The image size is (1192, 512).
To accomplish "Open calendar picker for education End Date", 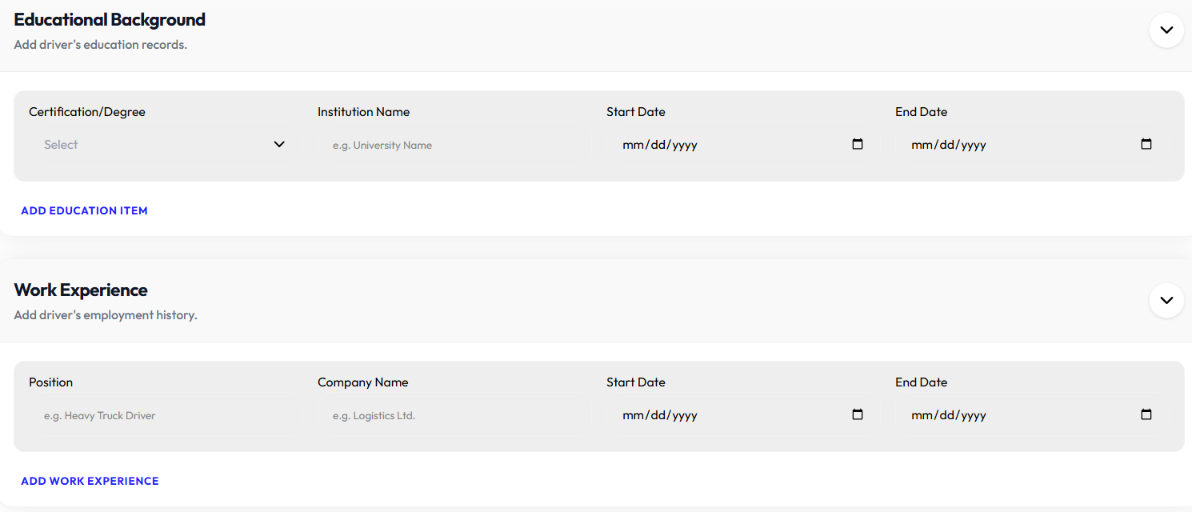I will point(1146,144).
